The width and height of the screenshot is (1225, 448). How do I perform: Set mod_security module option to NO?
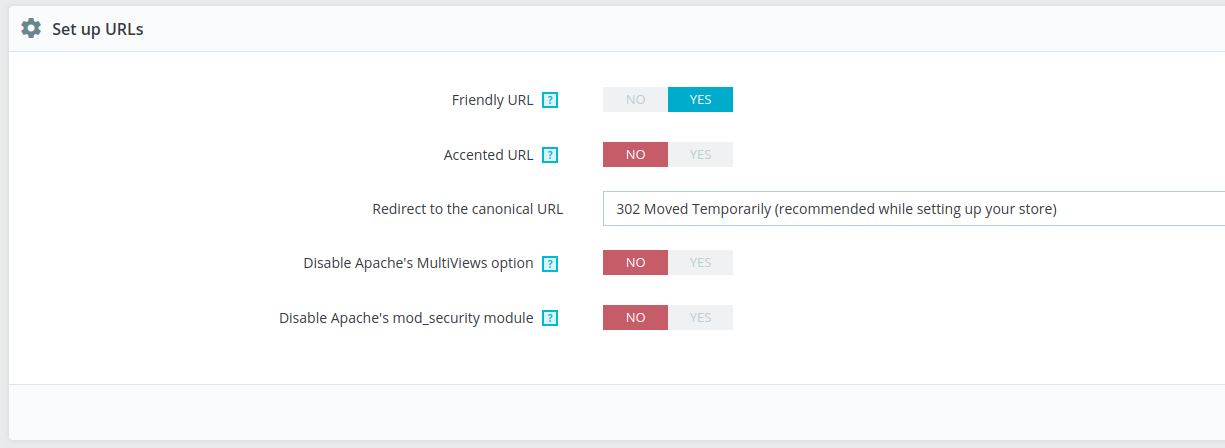coord(635,318)
